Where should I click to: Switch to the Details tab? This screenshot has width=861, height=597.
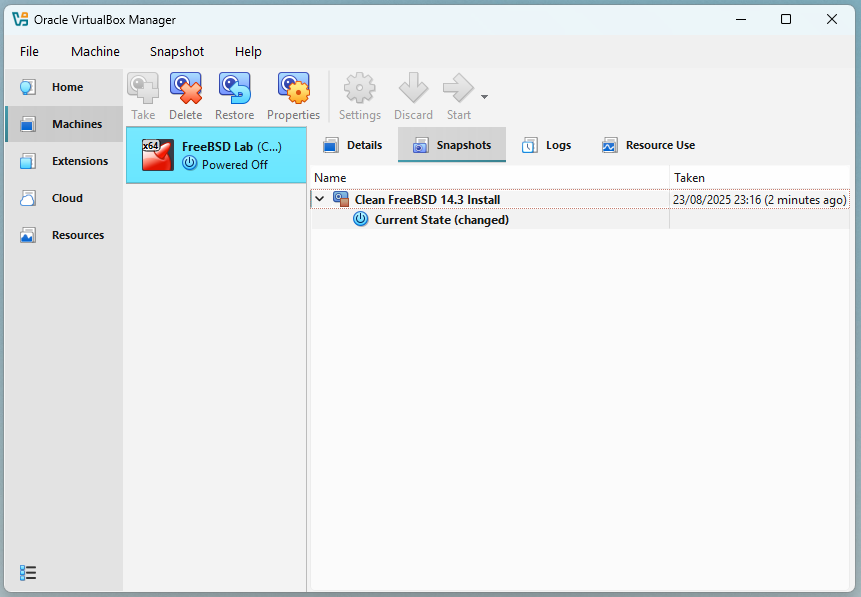353,145
